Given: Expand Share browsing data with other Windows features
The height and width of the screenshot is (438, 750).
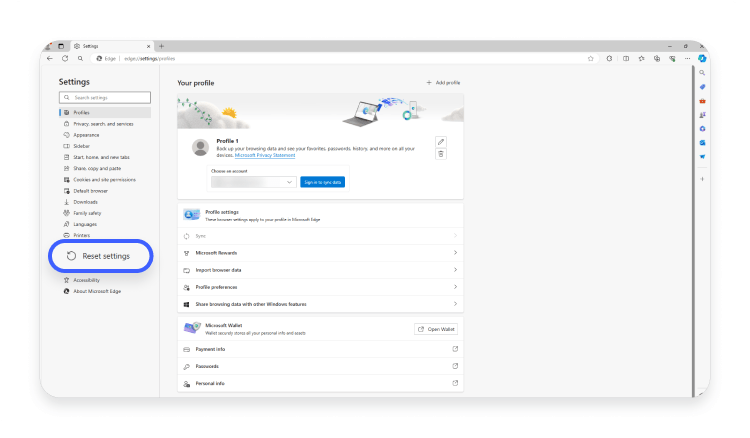Looking at the screenshot, I should pyautogui.click(x=320, y=304).
